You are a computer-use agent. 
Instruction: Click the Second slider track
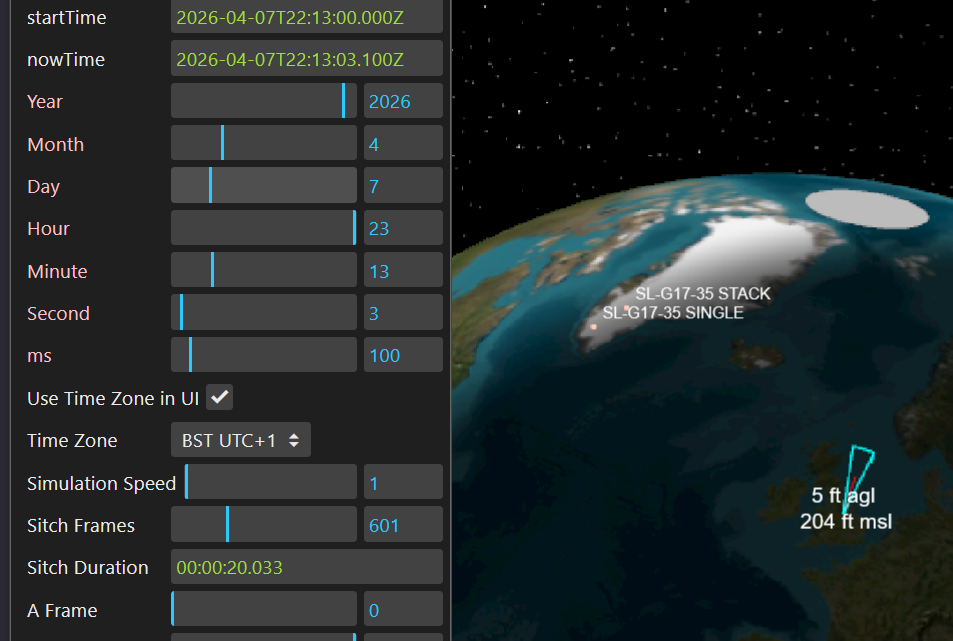click(264, 313)
